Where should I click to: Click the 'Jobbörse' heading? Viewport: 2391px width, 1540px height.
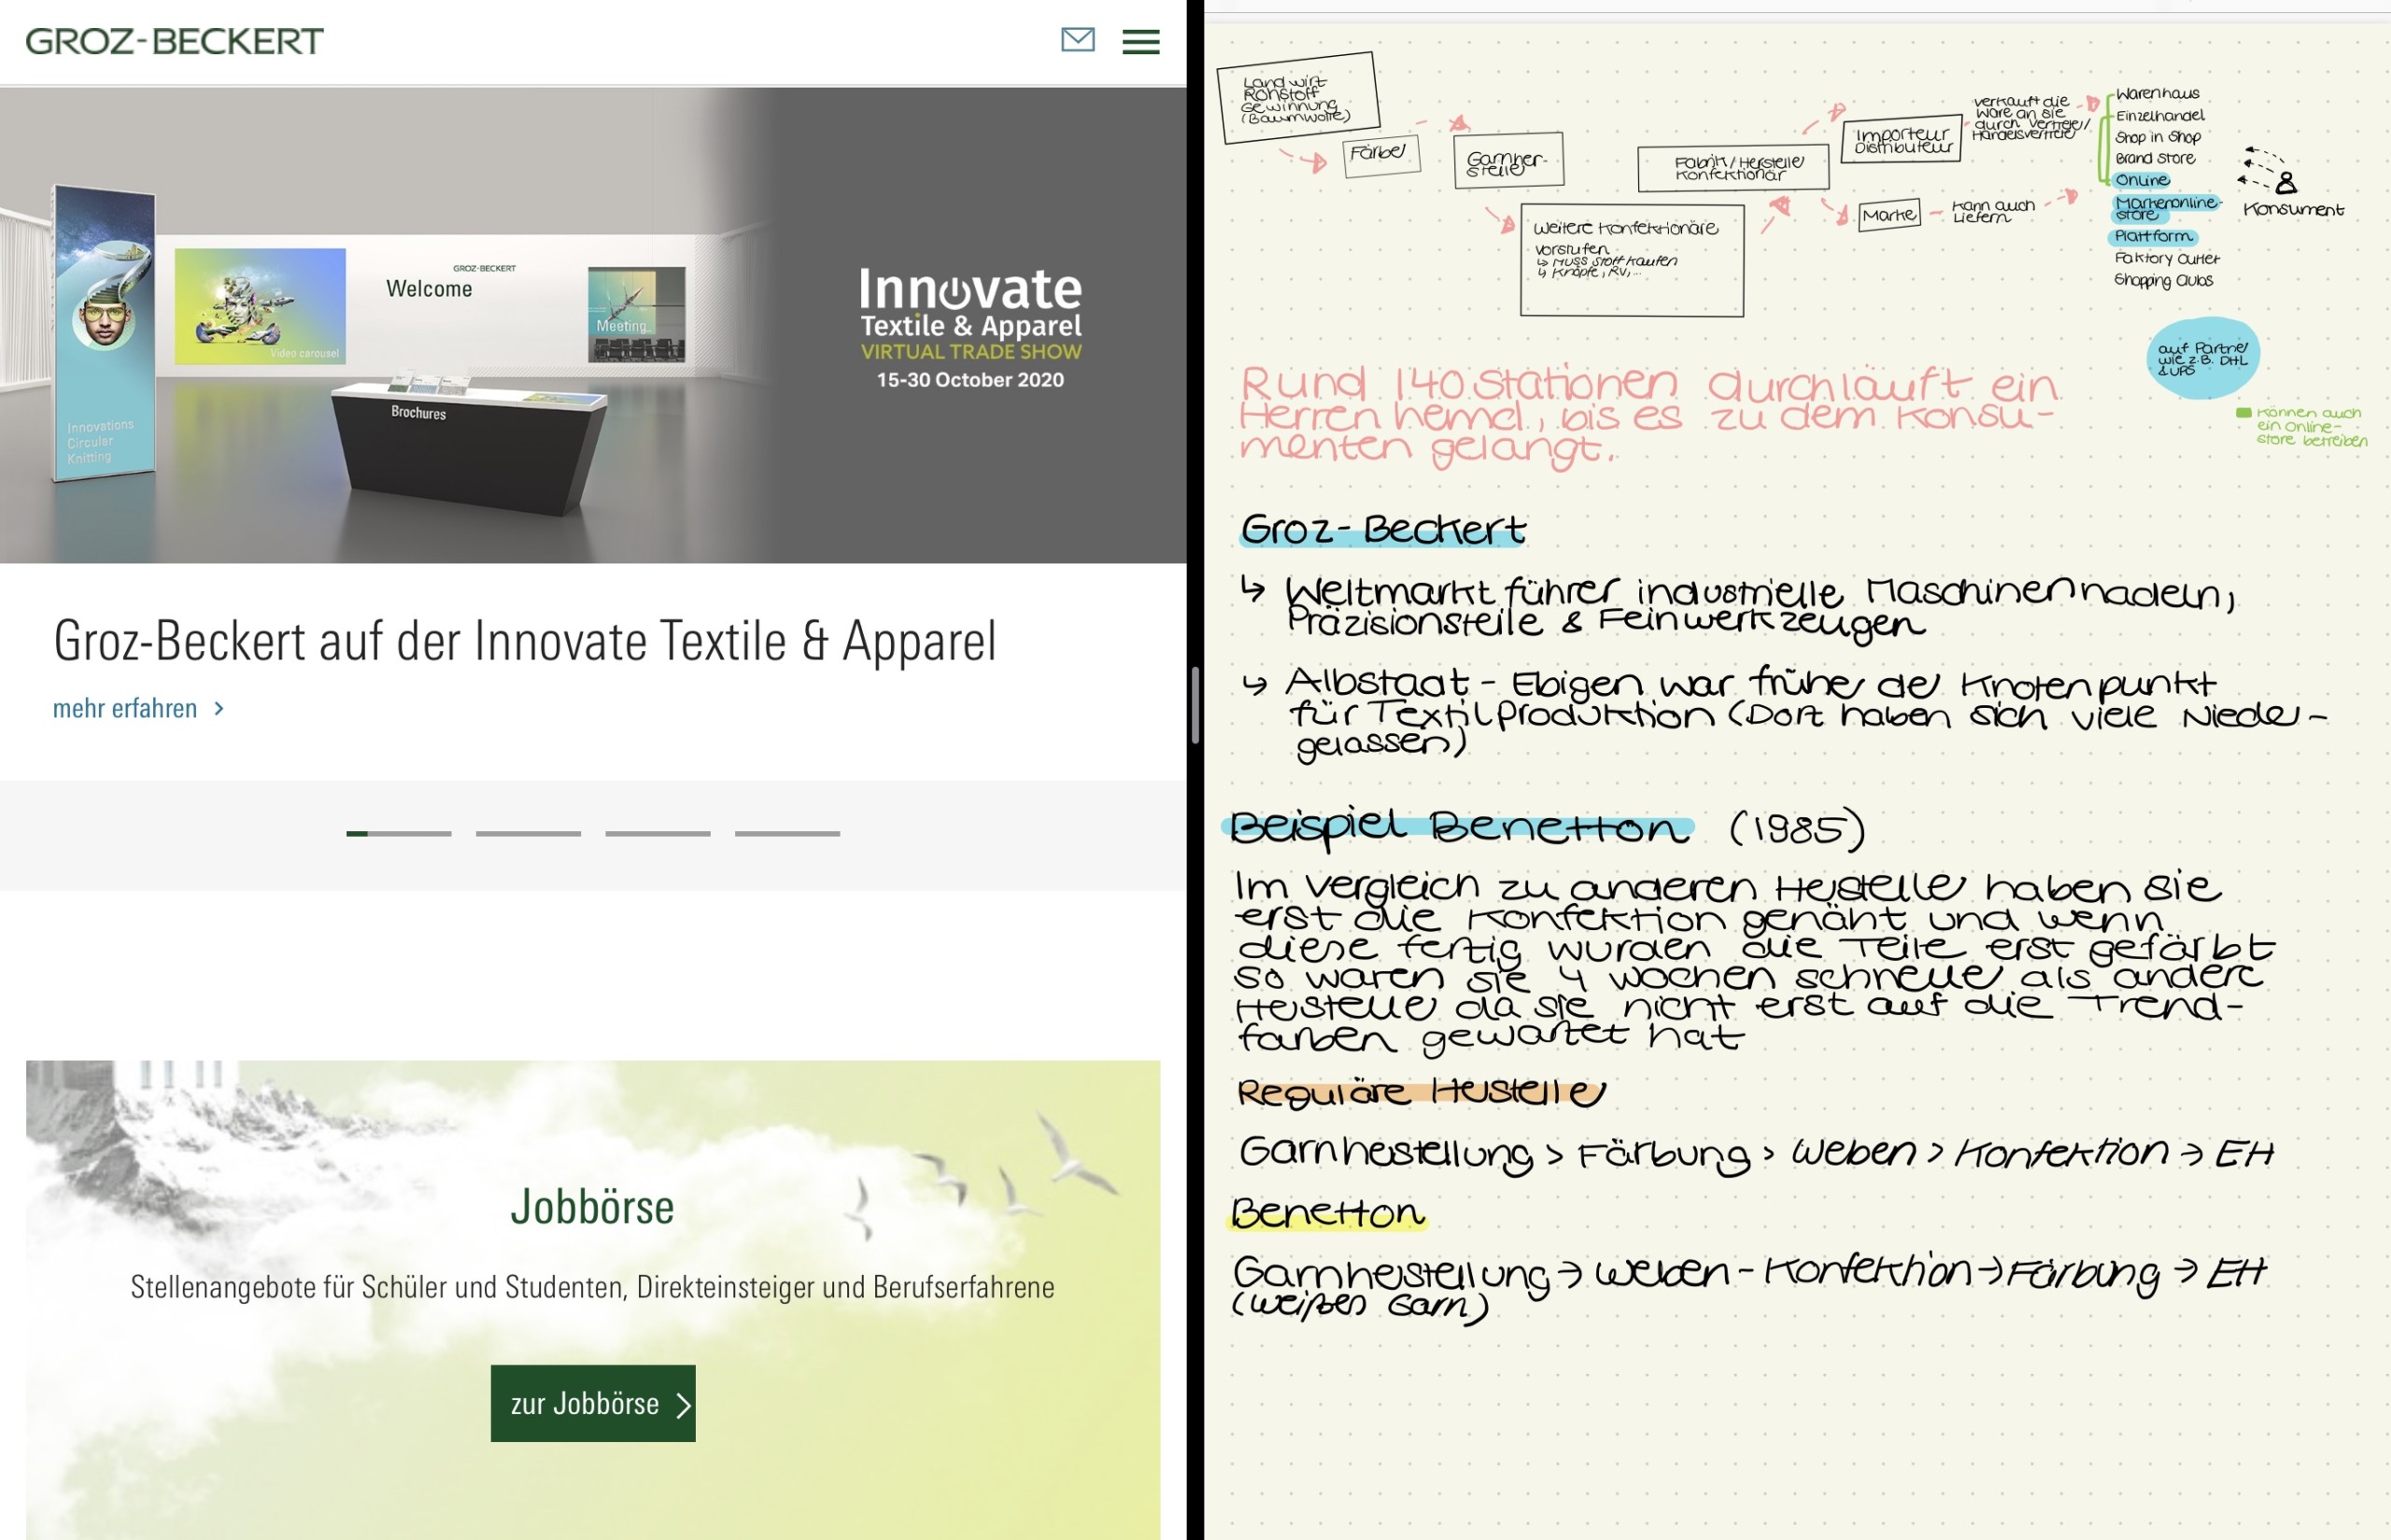593,1206
